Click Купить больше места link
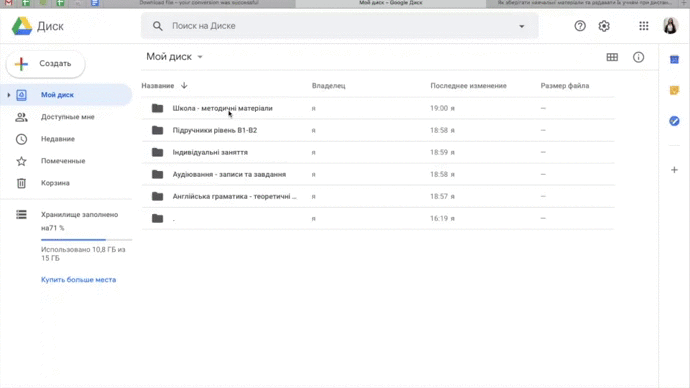The width and height of the screenshot is (690, 388). click(78, 280)
